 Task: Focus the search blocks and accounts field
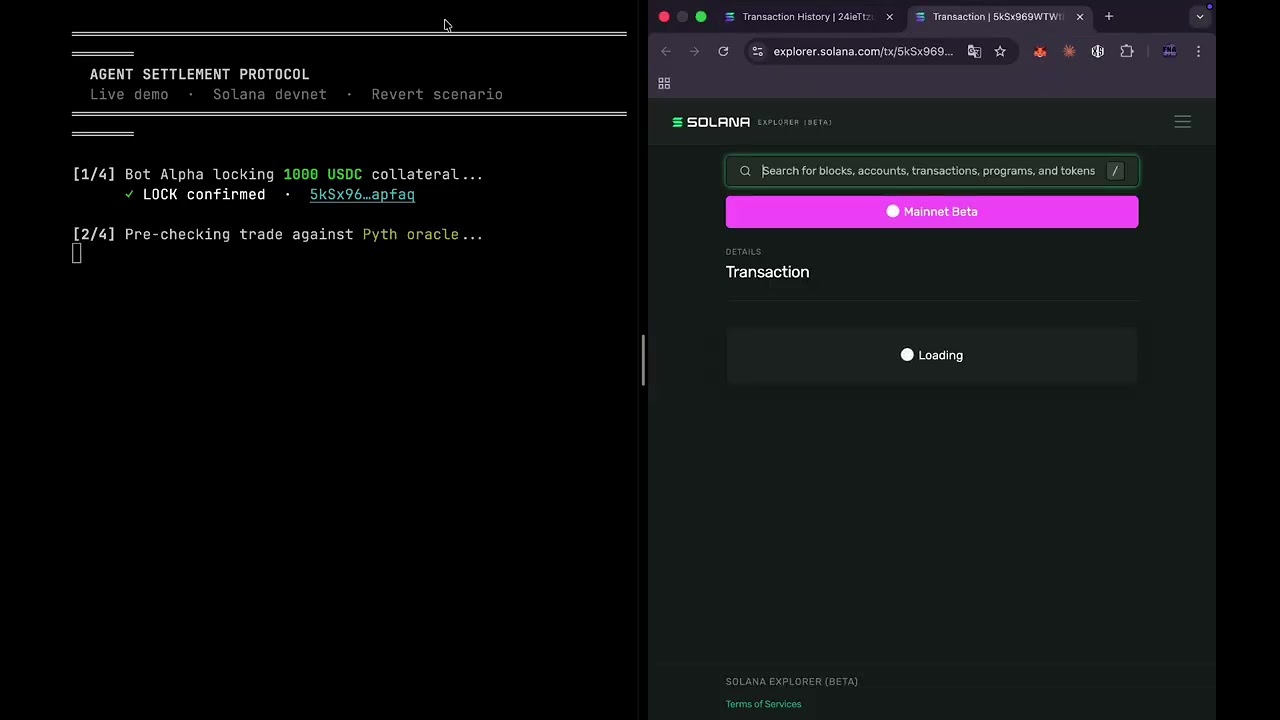pos(931,171)
